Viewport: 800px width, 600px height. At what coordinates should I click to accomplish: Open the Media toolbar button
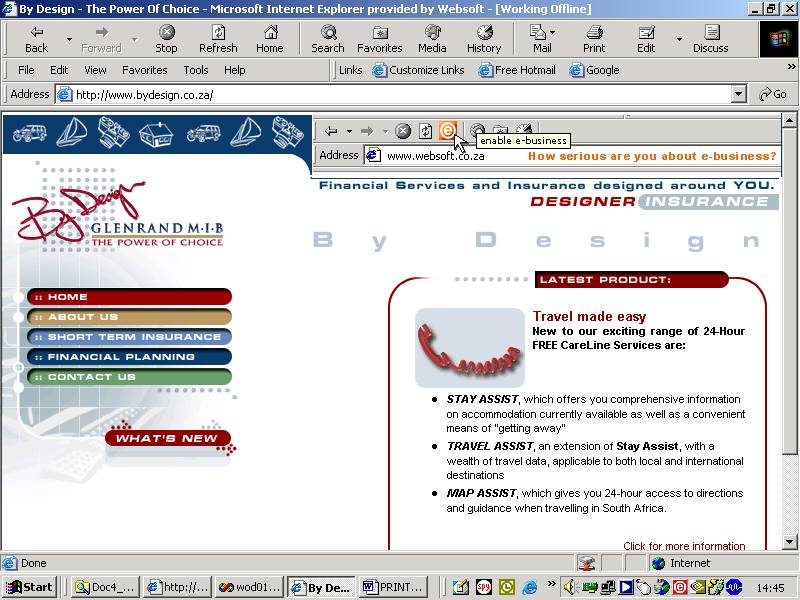432,39
